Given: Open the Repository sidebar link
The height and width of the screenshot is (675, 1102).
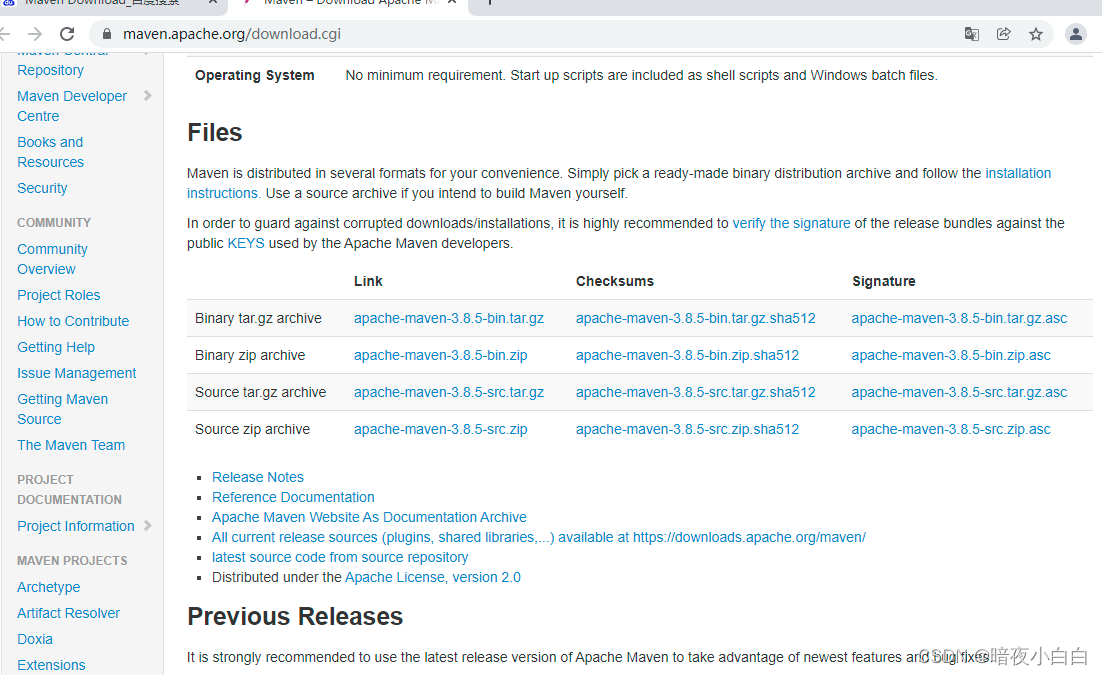Looking at the screenshot, I should pyautogui.click(x=51, y=70).
